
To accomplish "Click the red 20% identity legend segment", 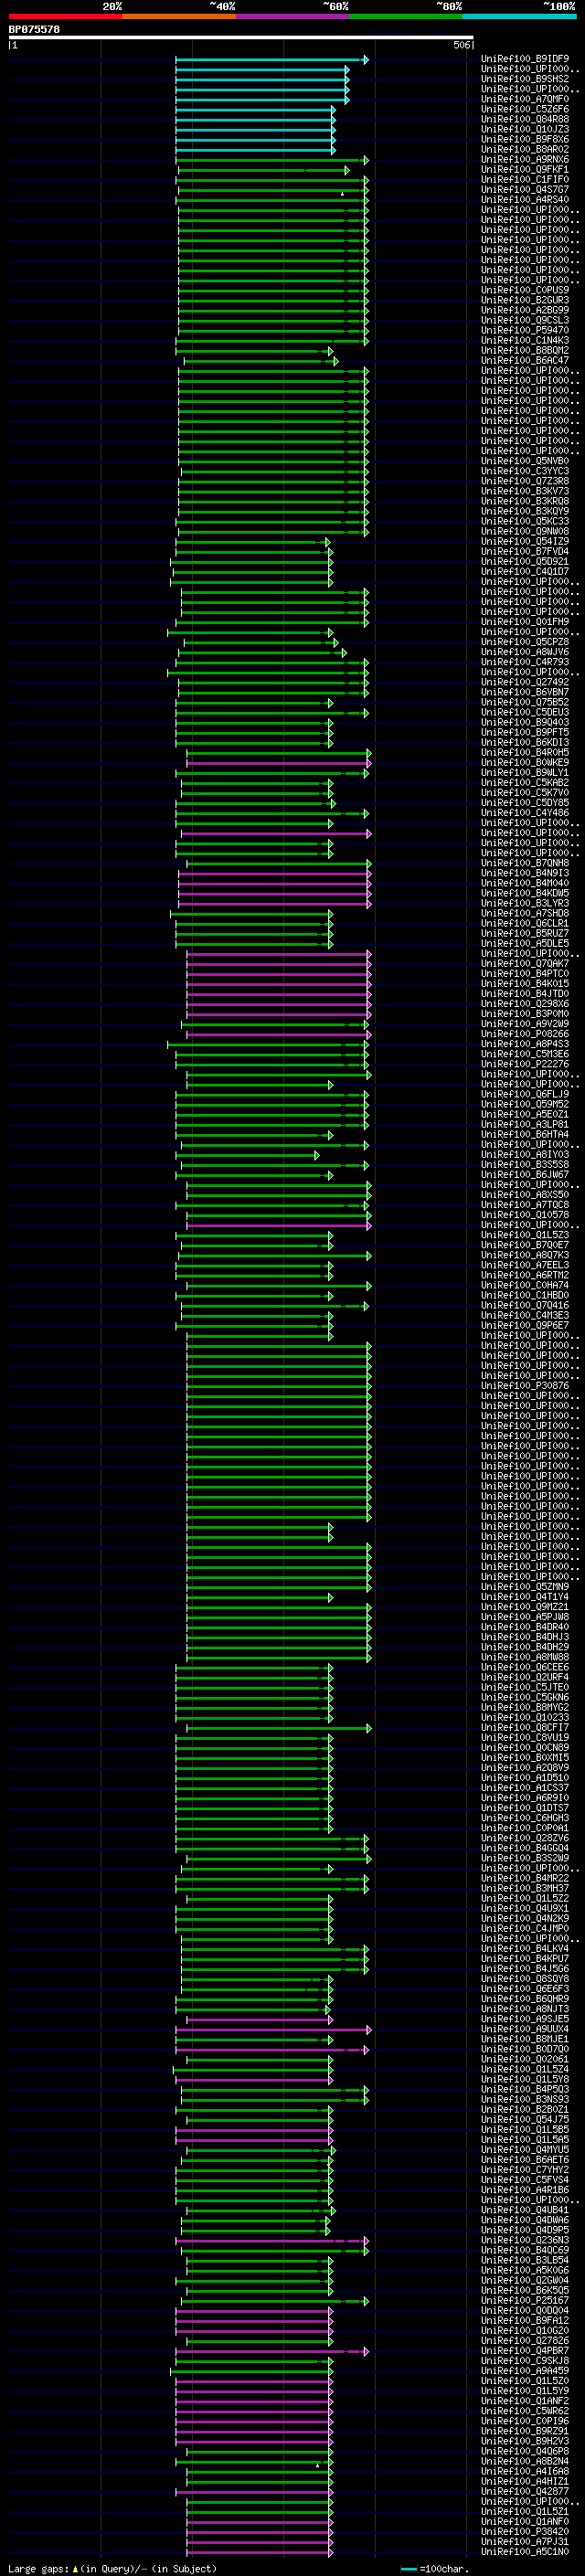I will (x=65, y=16).
